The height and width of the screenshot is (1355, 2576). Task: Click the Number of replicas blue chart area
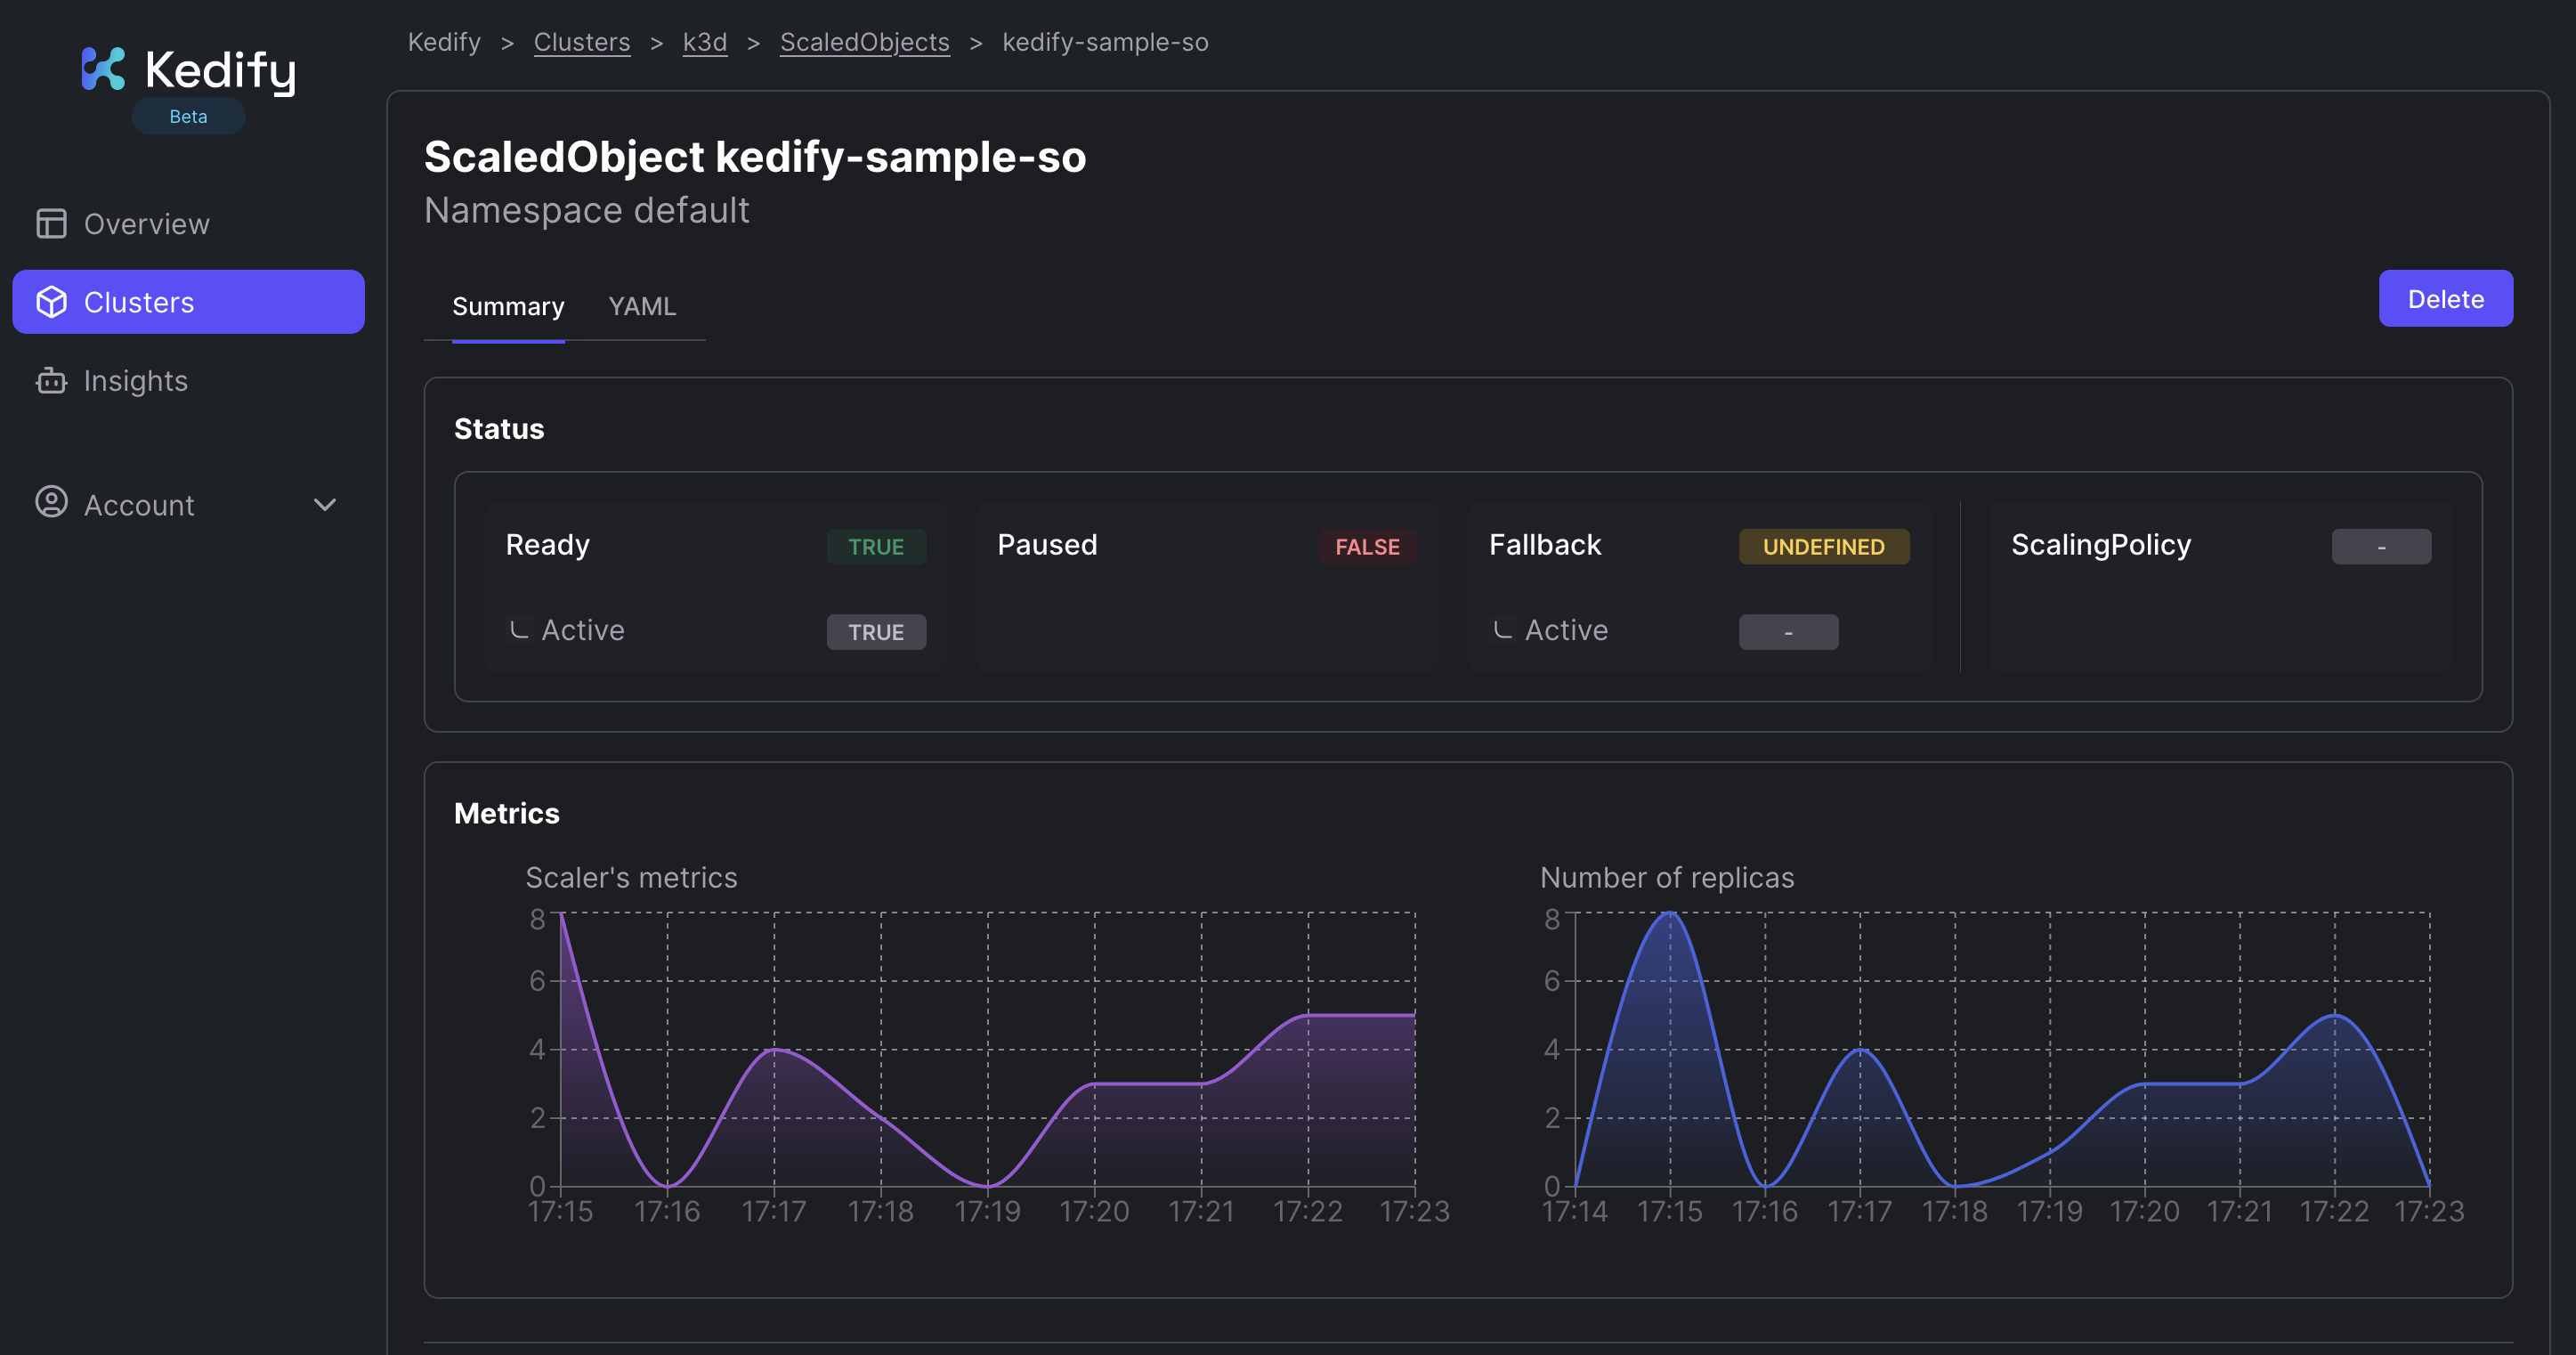tap(2003, 1050)
